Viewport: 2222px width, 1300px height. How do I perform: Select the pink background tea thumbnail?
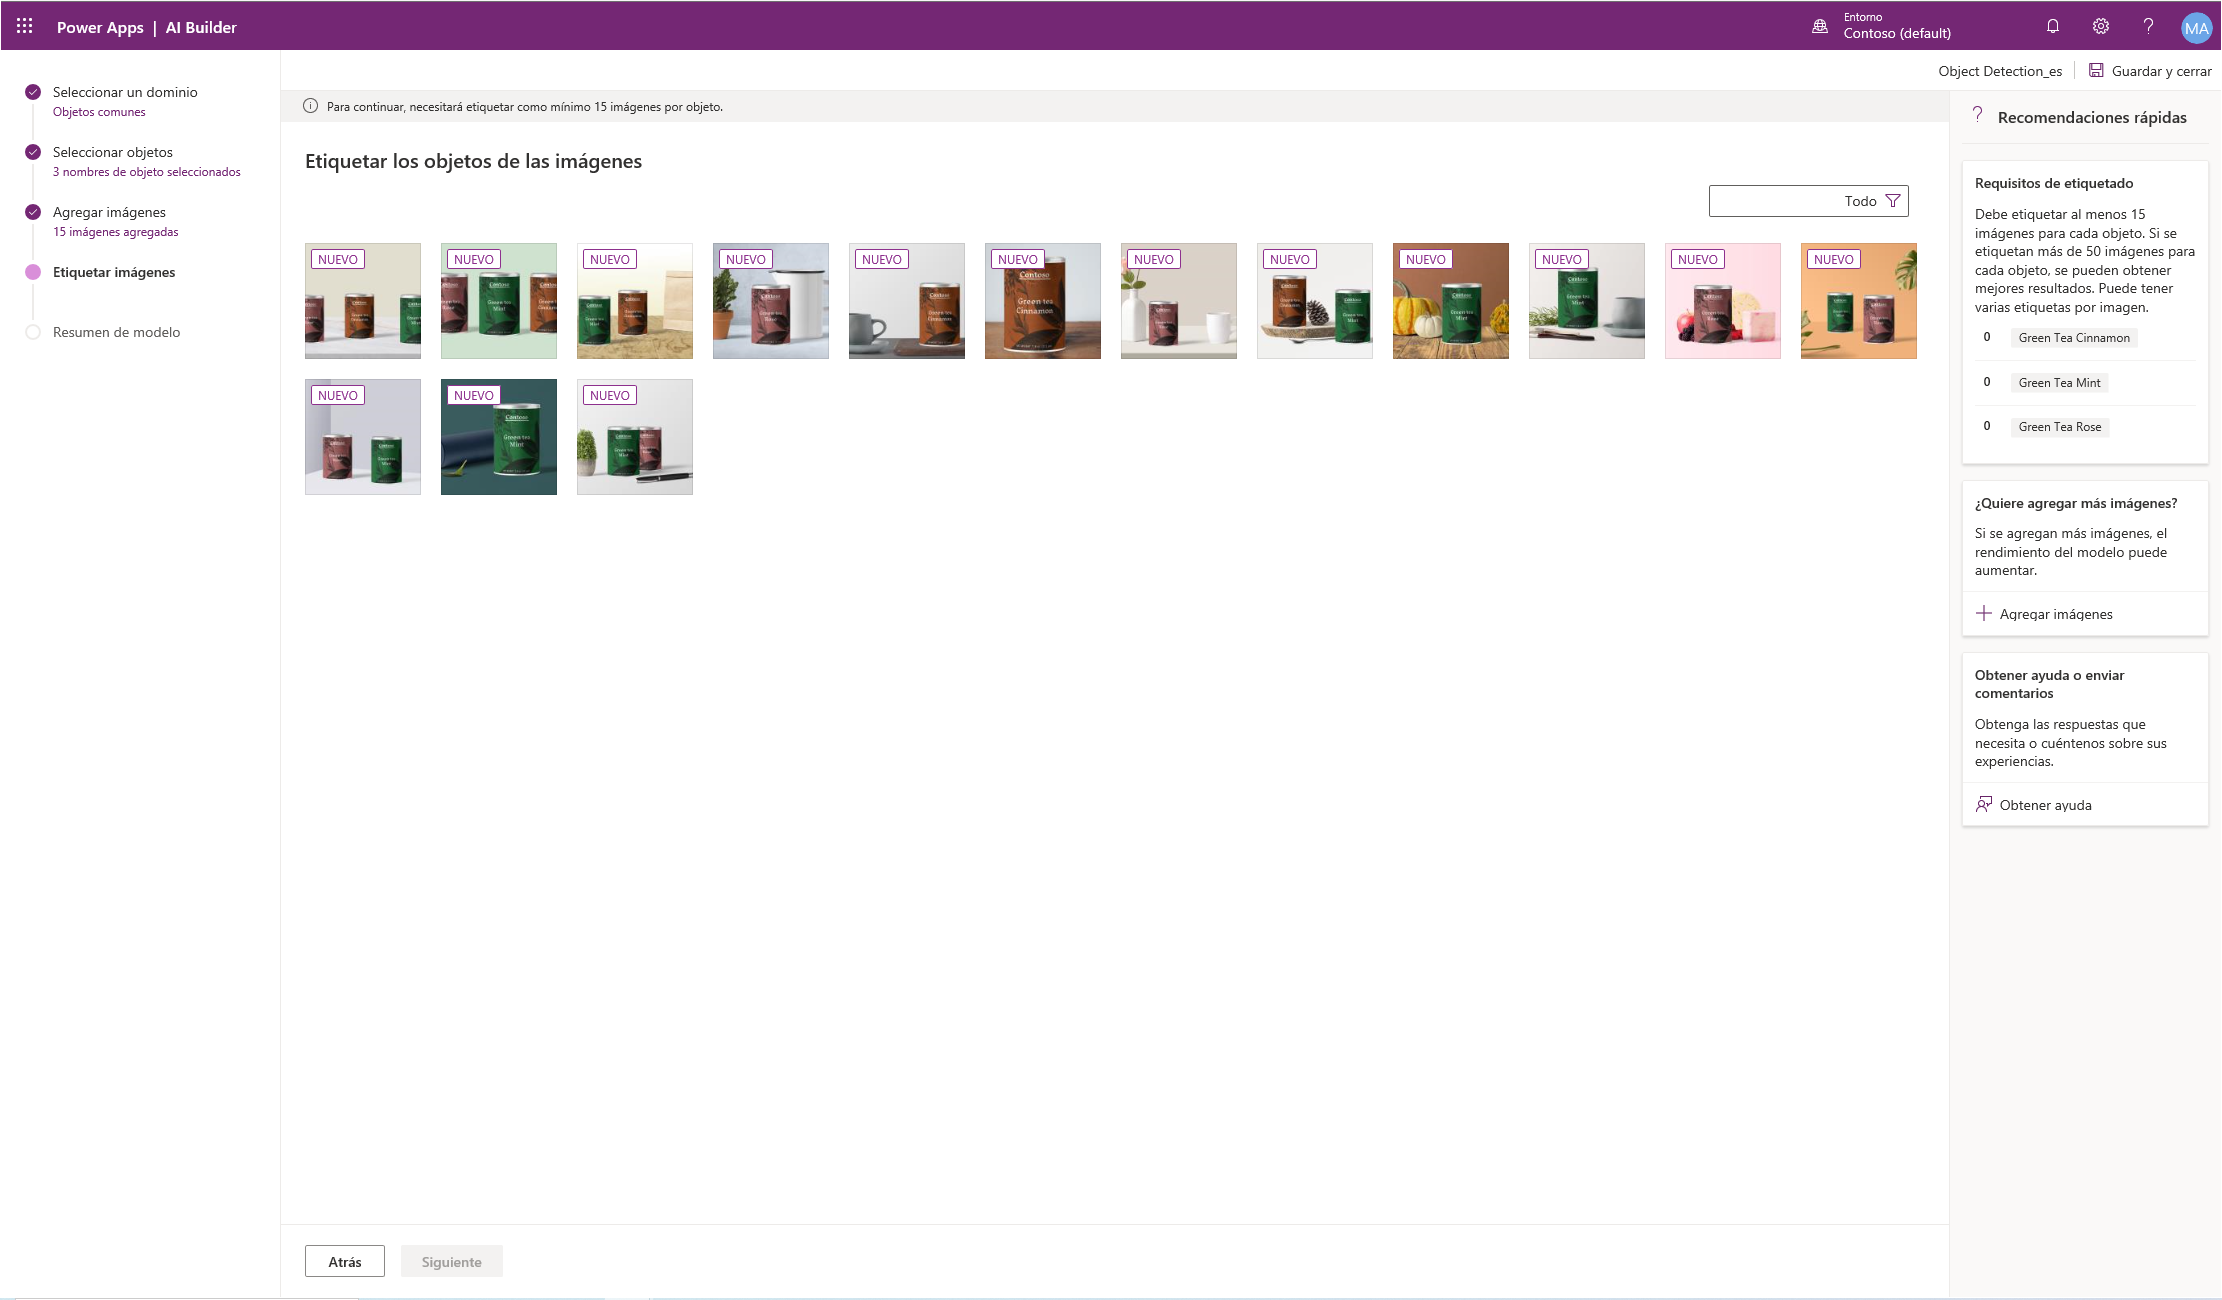coord(1723,301)
